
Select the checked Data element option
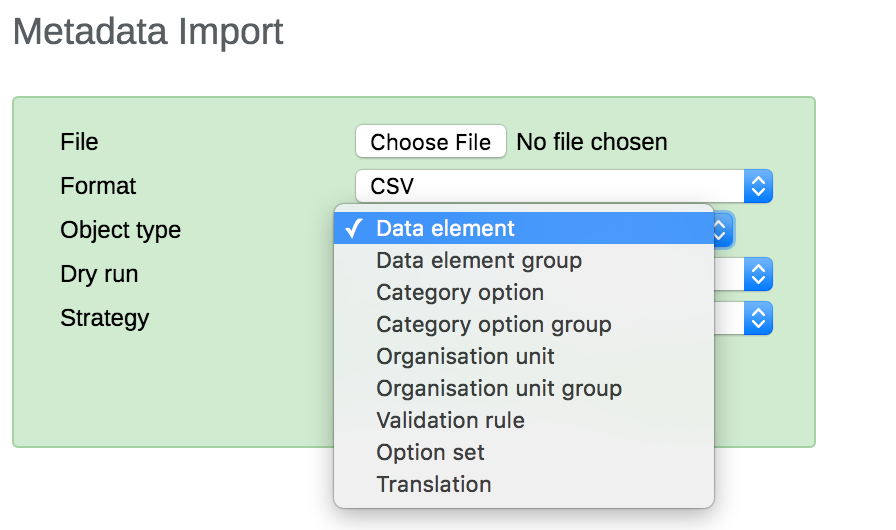445,228
